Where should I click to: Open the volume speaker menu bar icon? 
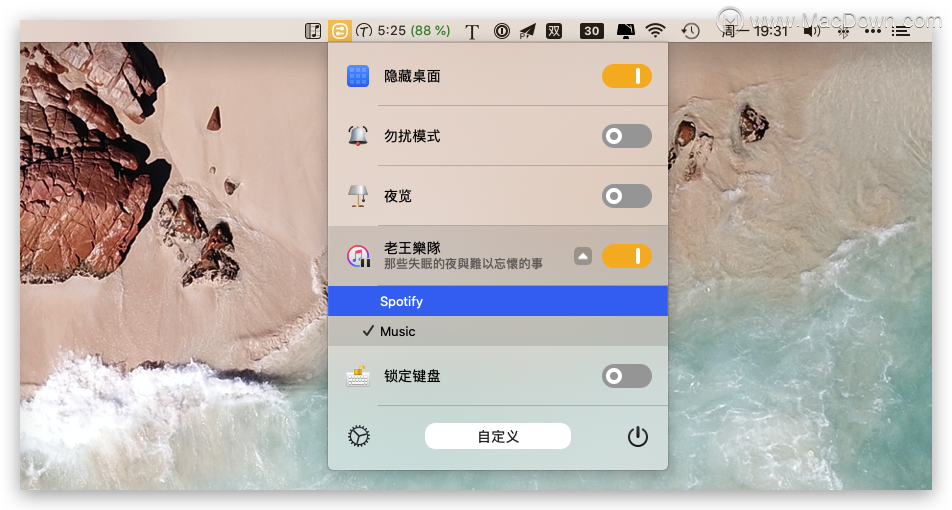pos(812,31)
